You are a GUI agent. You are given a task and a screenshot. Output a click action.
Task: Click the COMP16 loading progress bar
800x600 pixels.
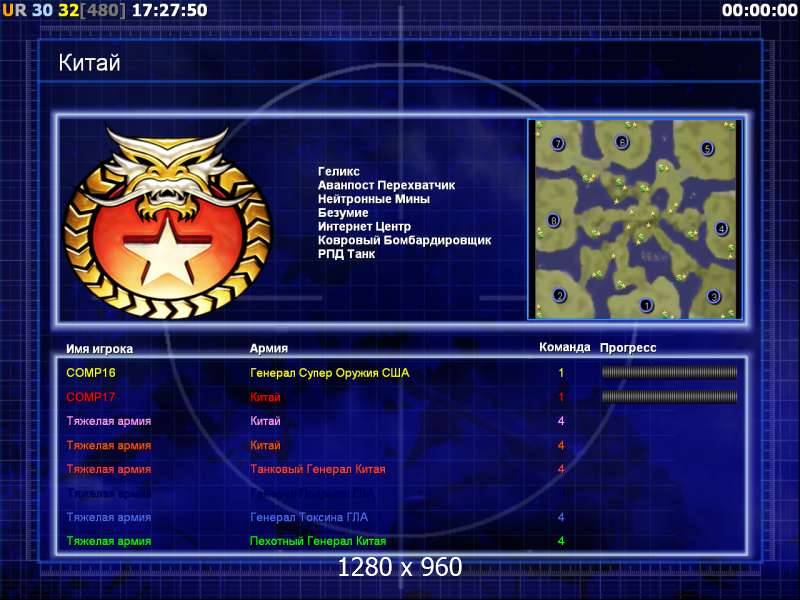coord(669,372)
